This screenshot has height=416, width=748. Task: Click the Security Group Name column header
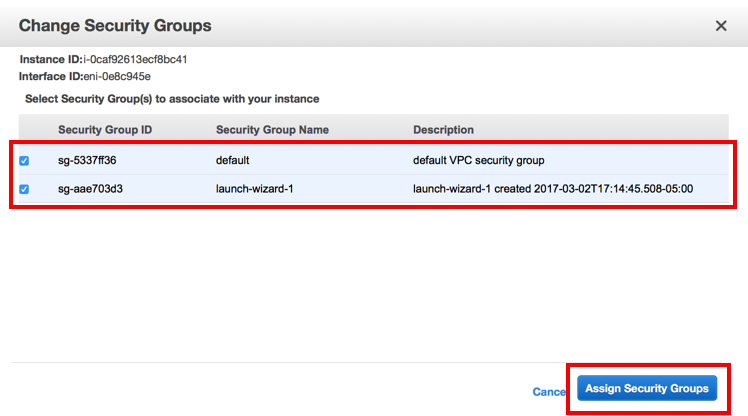(272, 130)
